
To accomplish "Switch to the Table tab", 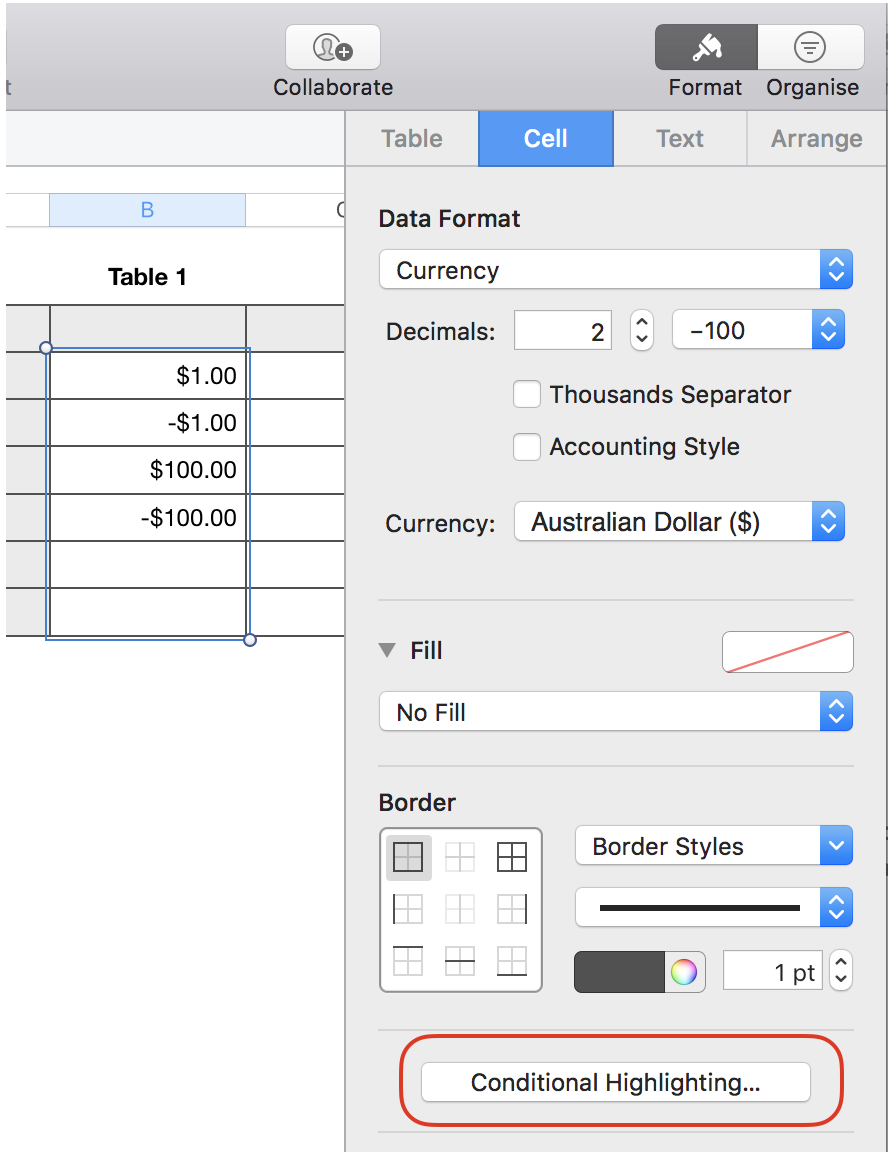I will (x=412, y=139).
